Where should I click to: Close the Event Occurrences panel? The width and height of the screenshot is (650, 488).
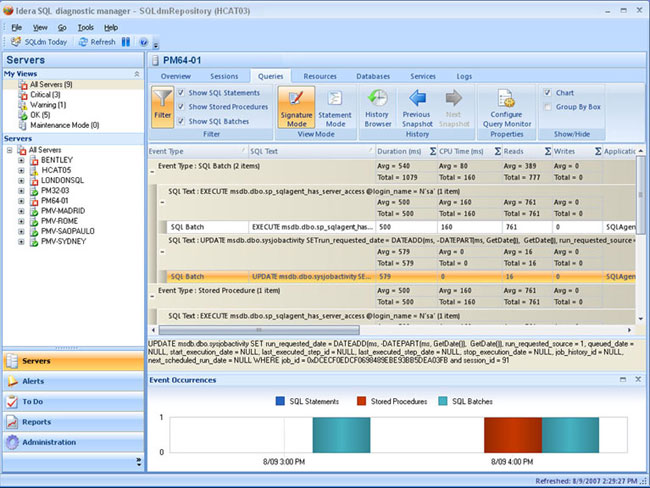pyautogui.click(x=638, y=379)
